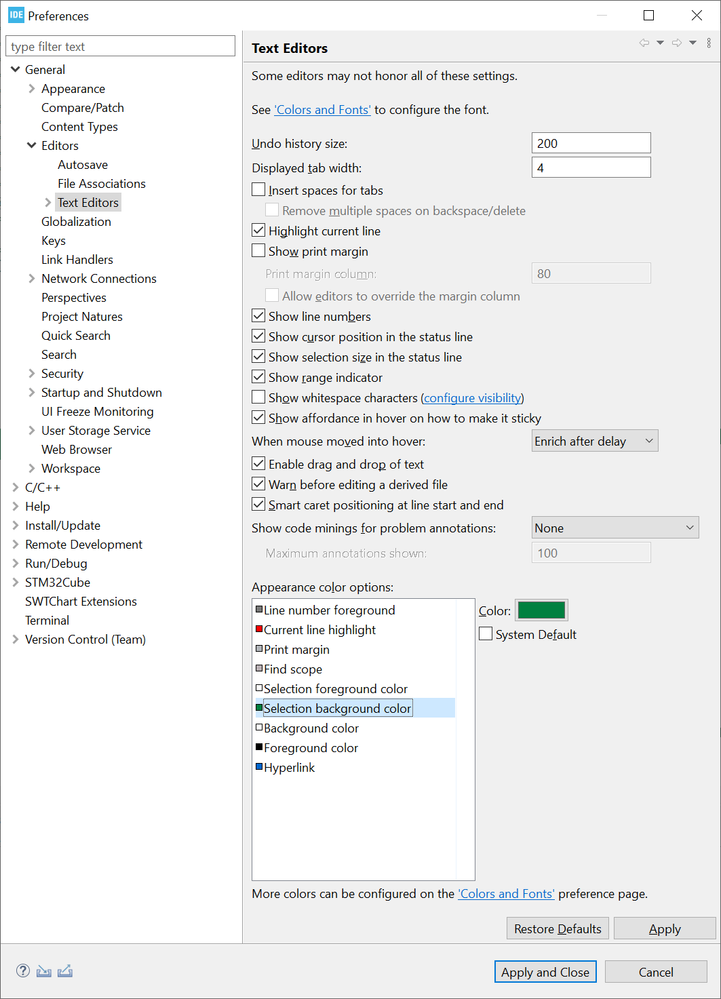The image size is (721, 999).
Task: Open the green Color picker swatch
Action: pyautogui.click(x=541, y=610)
